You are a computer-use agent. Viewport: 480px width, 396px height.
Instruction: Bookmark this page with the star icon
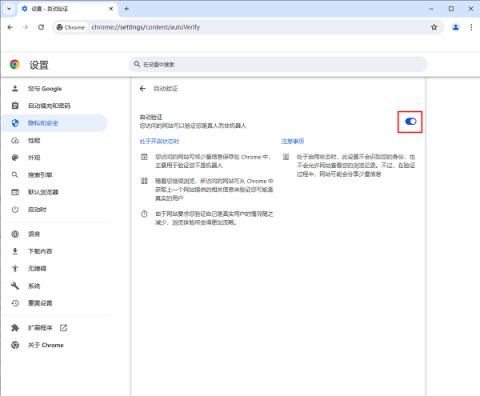(x=434, y=27)
